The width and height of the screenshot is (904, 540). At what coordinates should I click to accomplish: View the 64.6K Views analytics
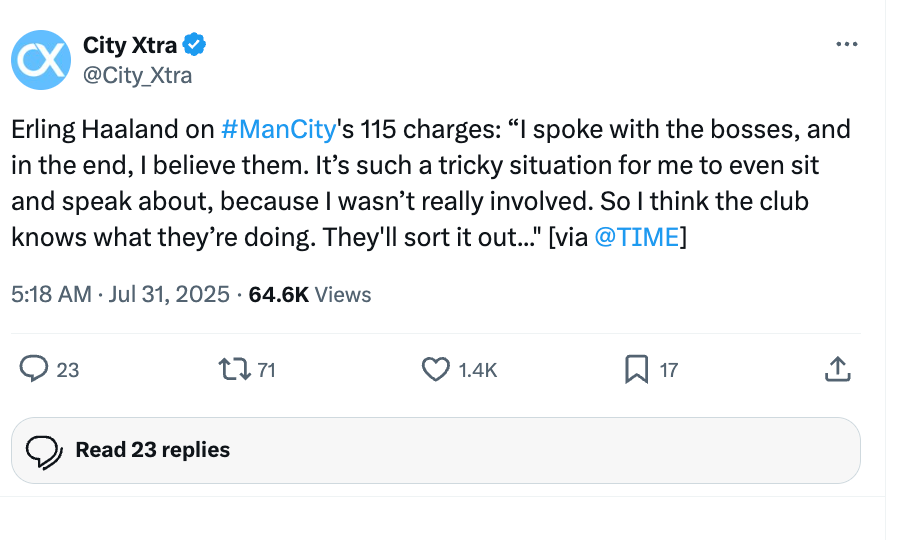[x=310, y=294]
